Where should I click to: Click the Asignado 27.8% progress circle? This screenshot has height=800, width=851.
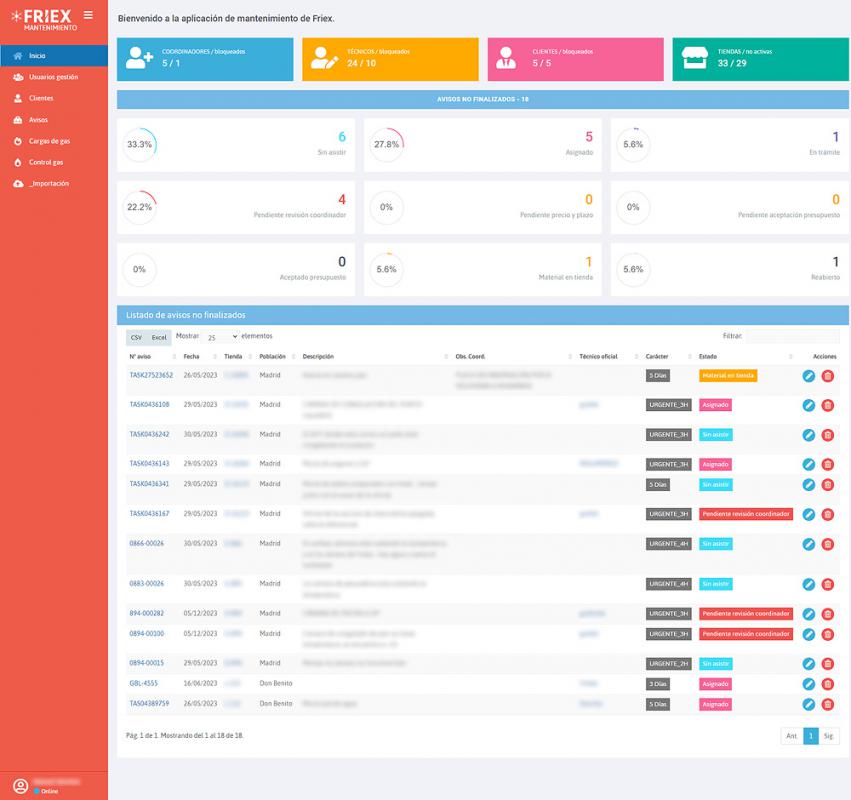pos(386,144)
